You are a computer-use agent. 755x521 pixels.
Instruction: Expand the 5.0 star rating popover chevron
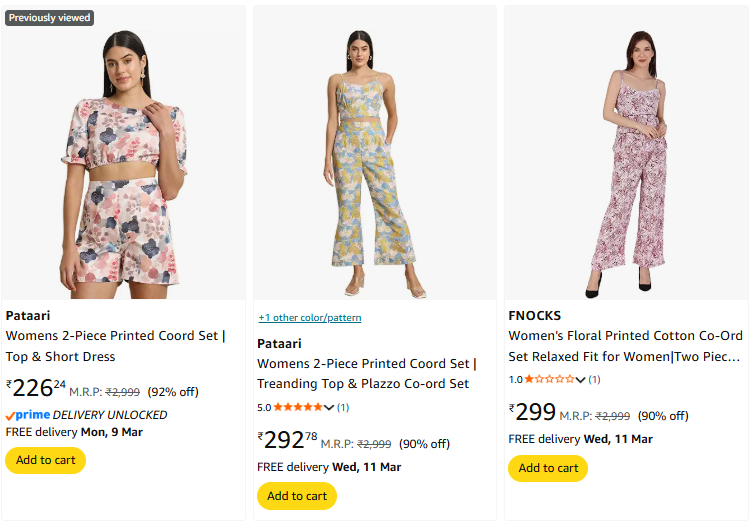pos(330,407)
